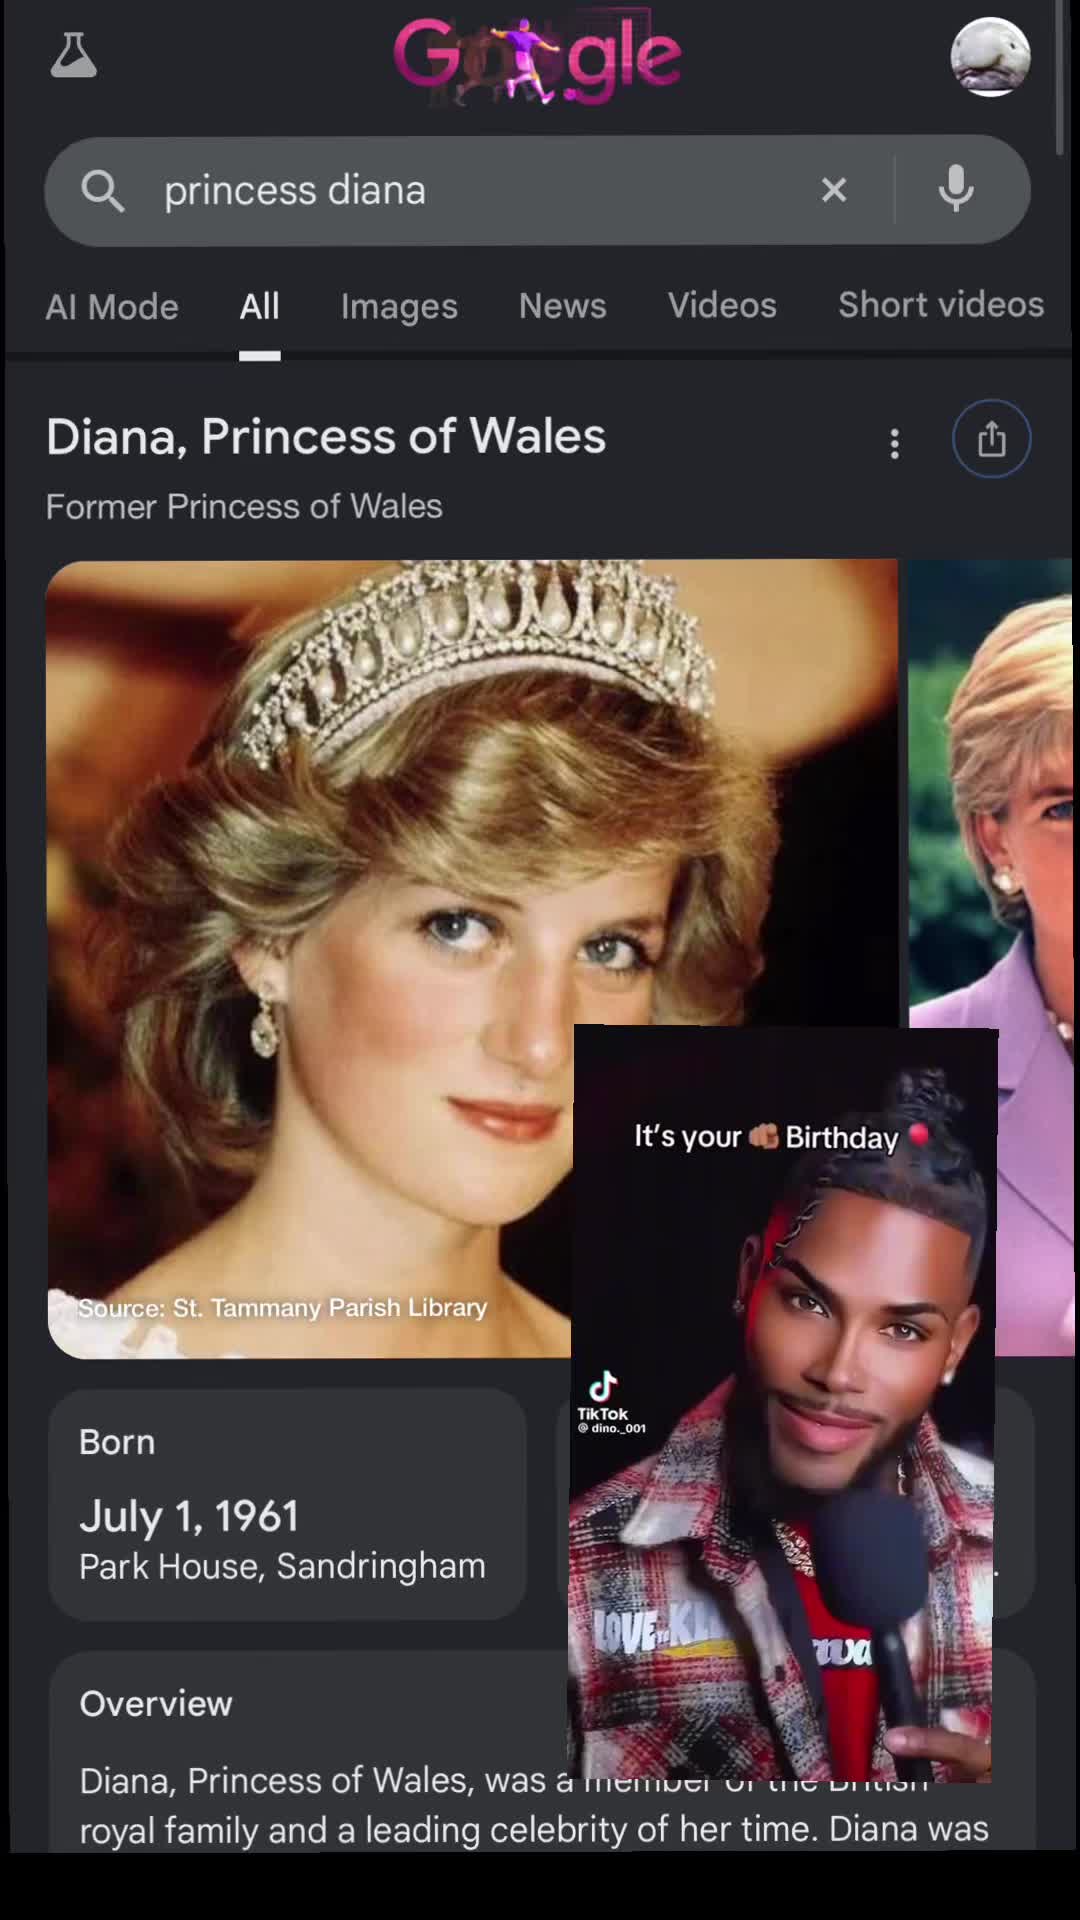Open Search Labs flask icon

73,55
